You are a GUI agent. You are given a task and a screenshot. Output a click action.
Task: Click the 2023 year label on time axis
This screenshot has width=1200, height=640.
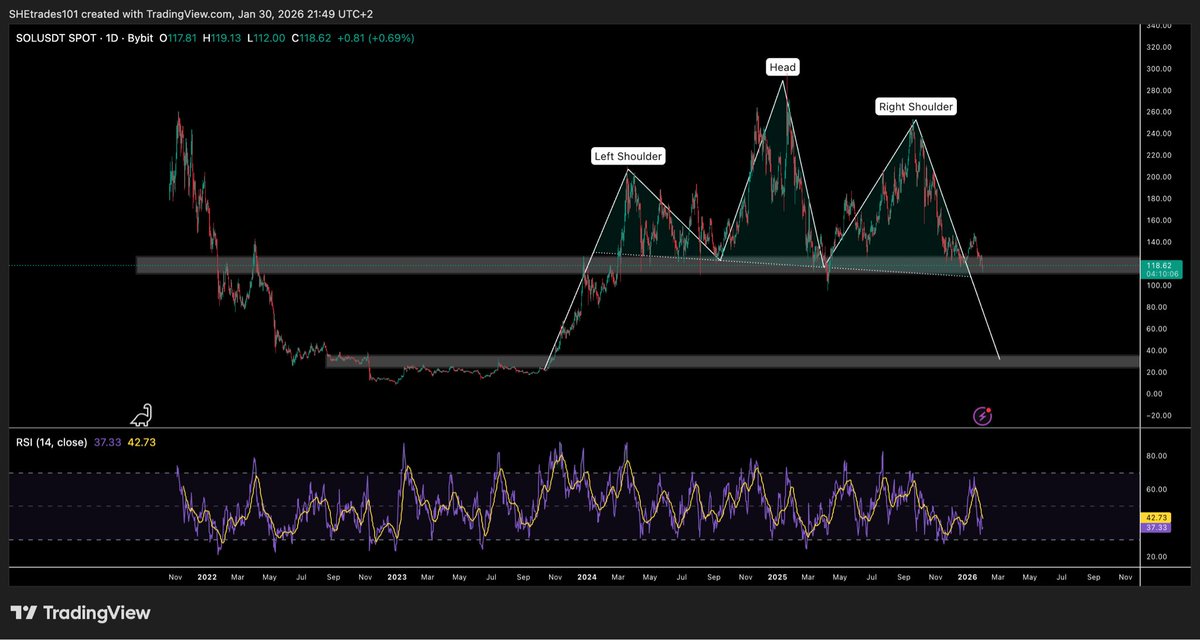pos(397,577)
